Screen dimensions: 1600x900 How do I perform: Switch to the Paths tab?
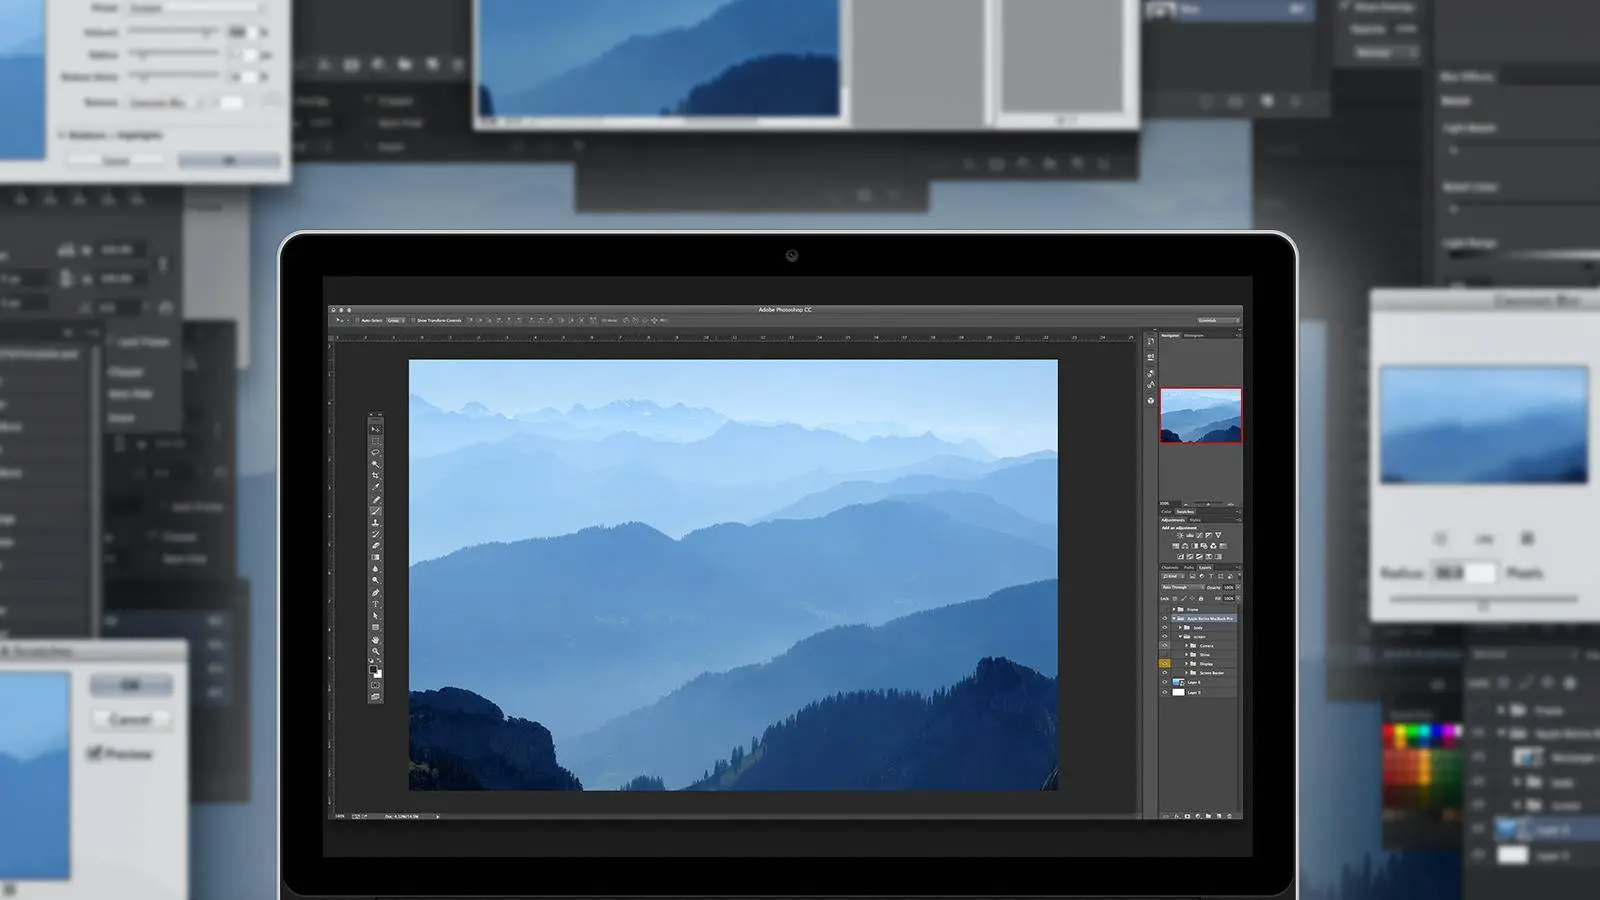tap(1188, 567)
